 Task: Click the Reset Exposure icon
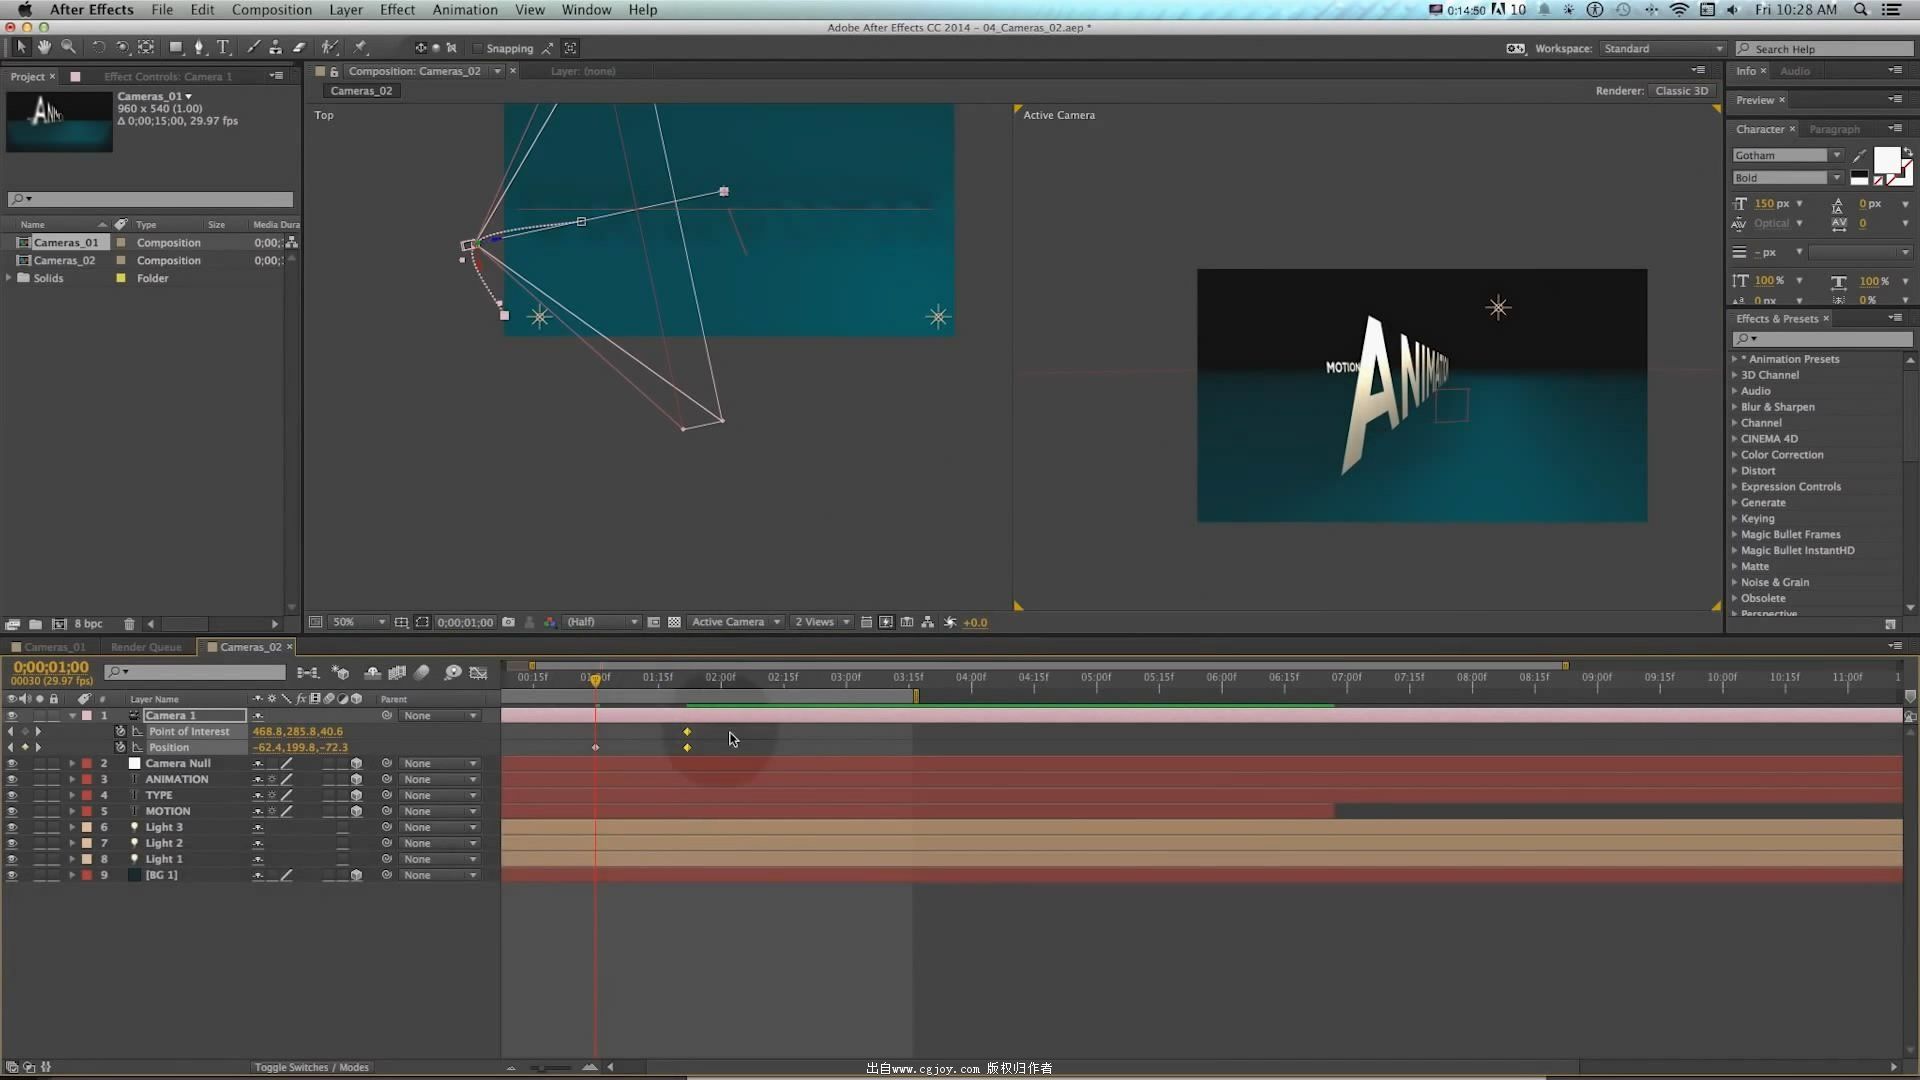950,622
